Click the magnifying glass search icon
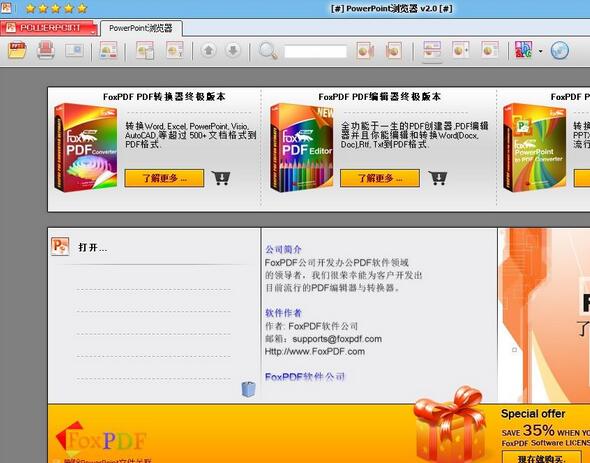 (268, 51)
